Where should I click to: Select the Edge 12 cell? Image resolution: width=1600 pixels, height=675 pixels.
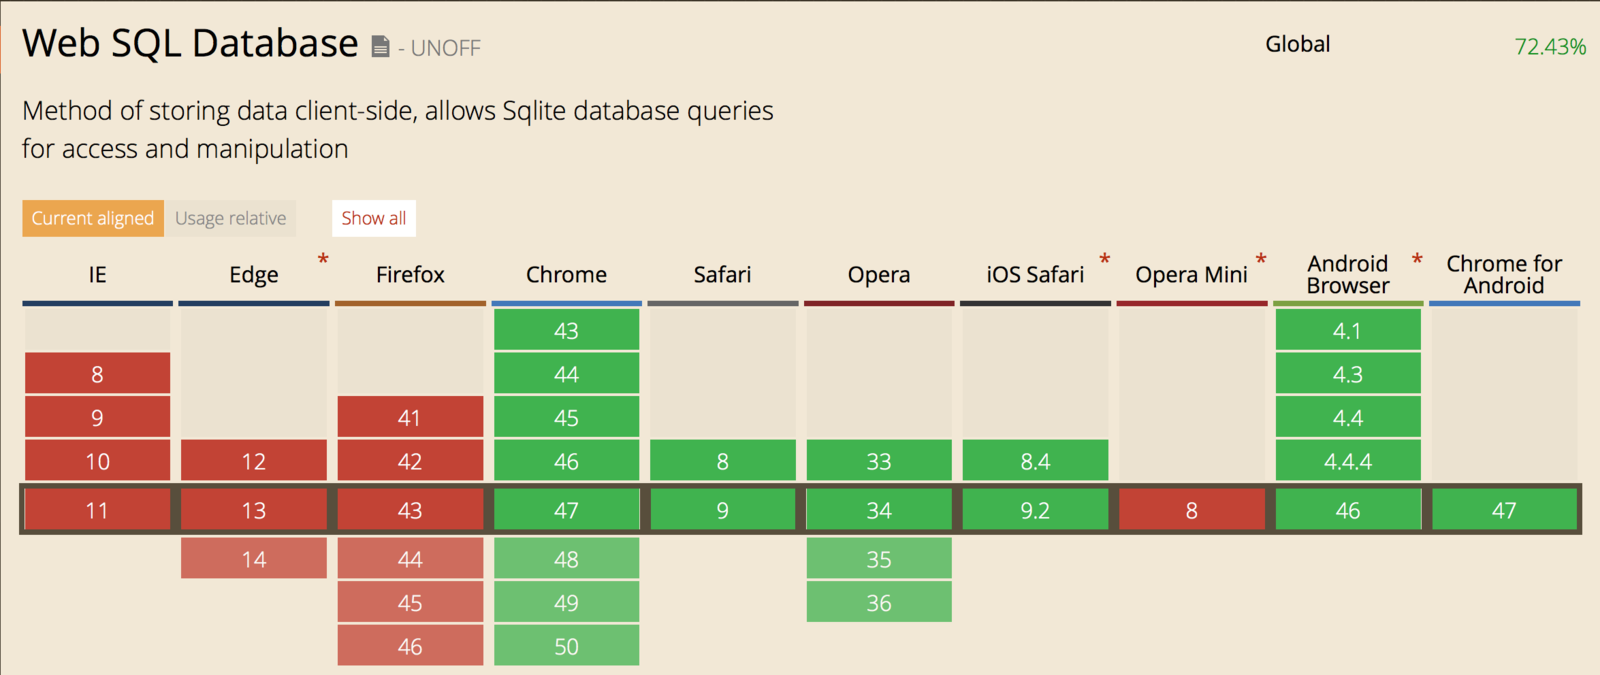click(x=254, y=461)
